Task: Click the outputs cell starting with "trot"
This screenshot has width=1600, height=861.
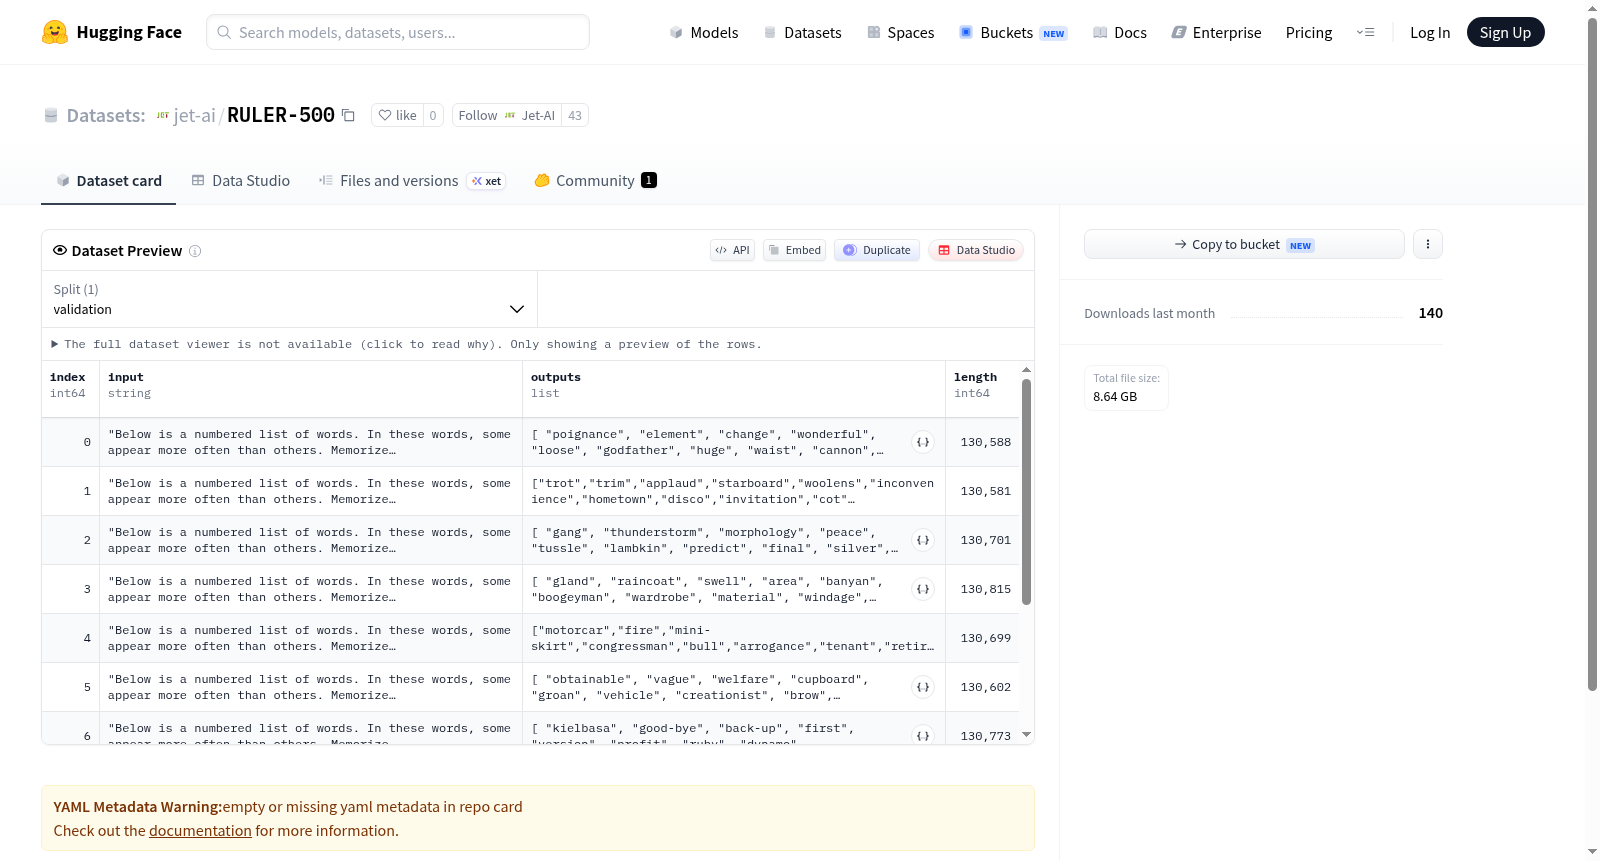Action: [x=734, y=491]
